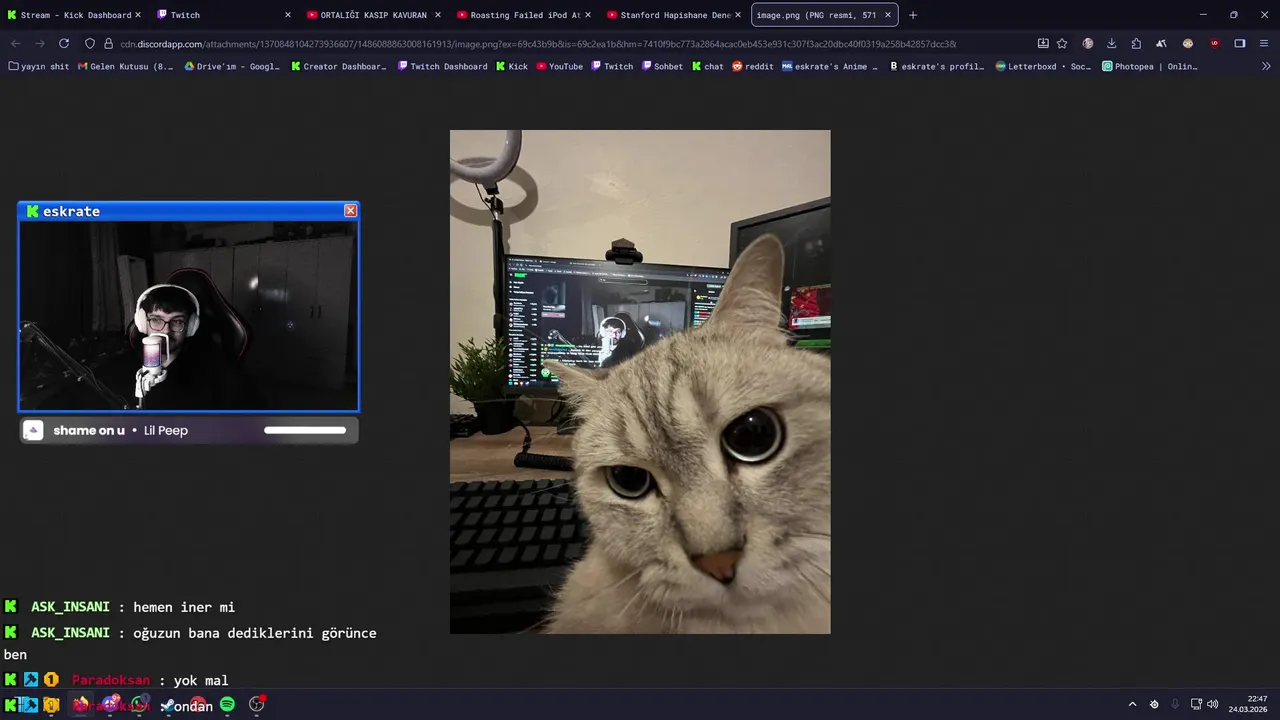
Task: Open the Extensions puzzle-piece menu
Action: coord(1136,44)
